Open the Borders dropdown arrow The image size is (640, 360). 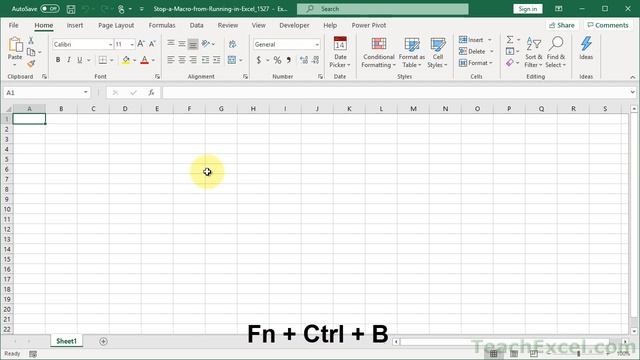point(111,60)
